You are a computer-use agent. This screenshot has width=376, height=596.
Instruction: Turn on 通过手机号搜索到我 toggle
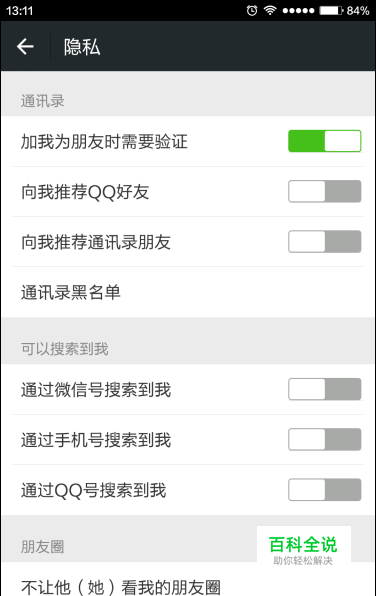pos(324,439)
